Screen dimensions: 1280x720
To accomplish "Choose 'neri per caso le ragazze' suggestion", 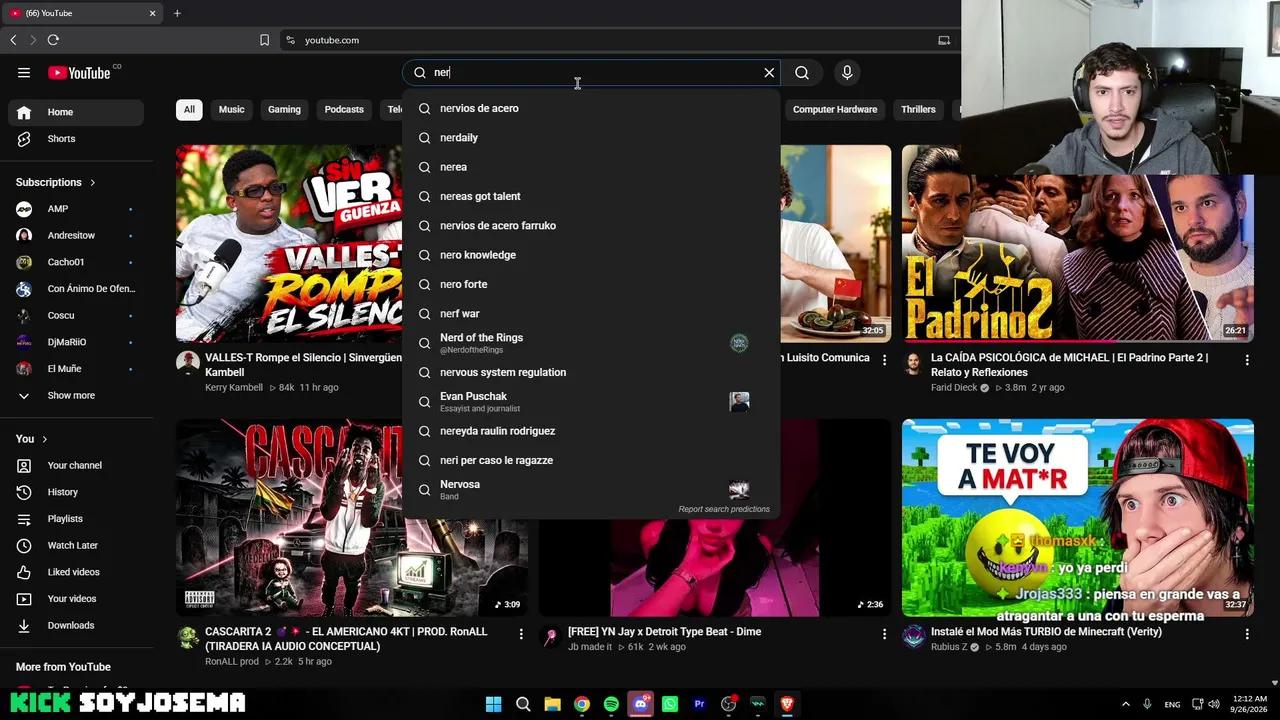I will pos(591,460).
